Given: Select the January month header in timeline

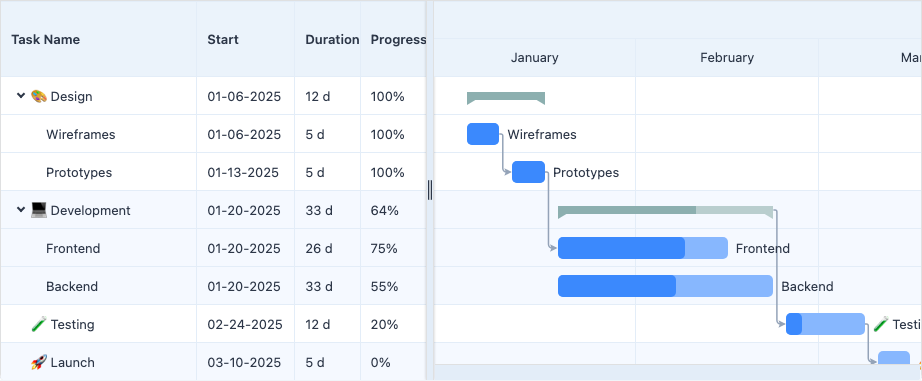Looking at the screenshot, I should click(535, 58).
